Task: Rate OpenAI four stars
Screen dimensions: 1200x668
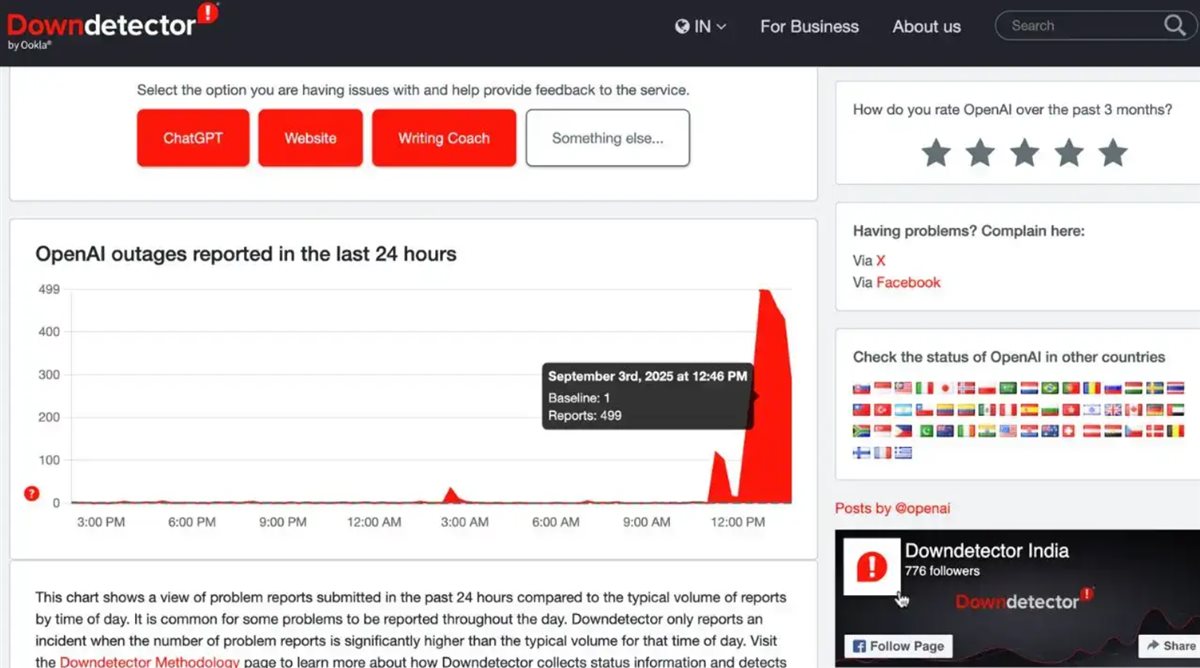Action: [x=1068, y=153]
